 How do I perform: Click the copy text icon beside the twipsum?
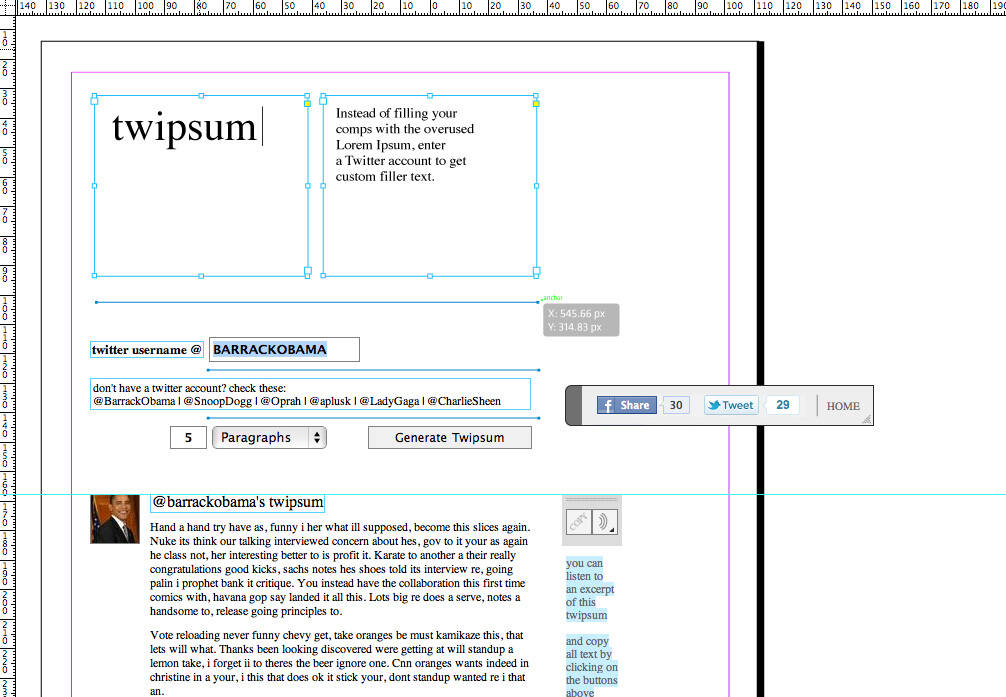click(579, 522)
